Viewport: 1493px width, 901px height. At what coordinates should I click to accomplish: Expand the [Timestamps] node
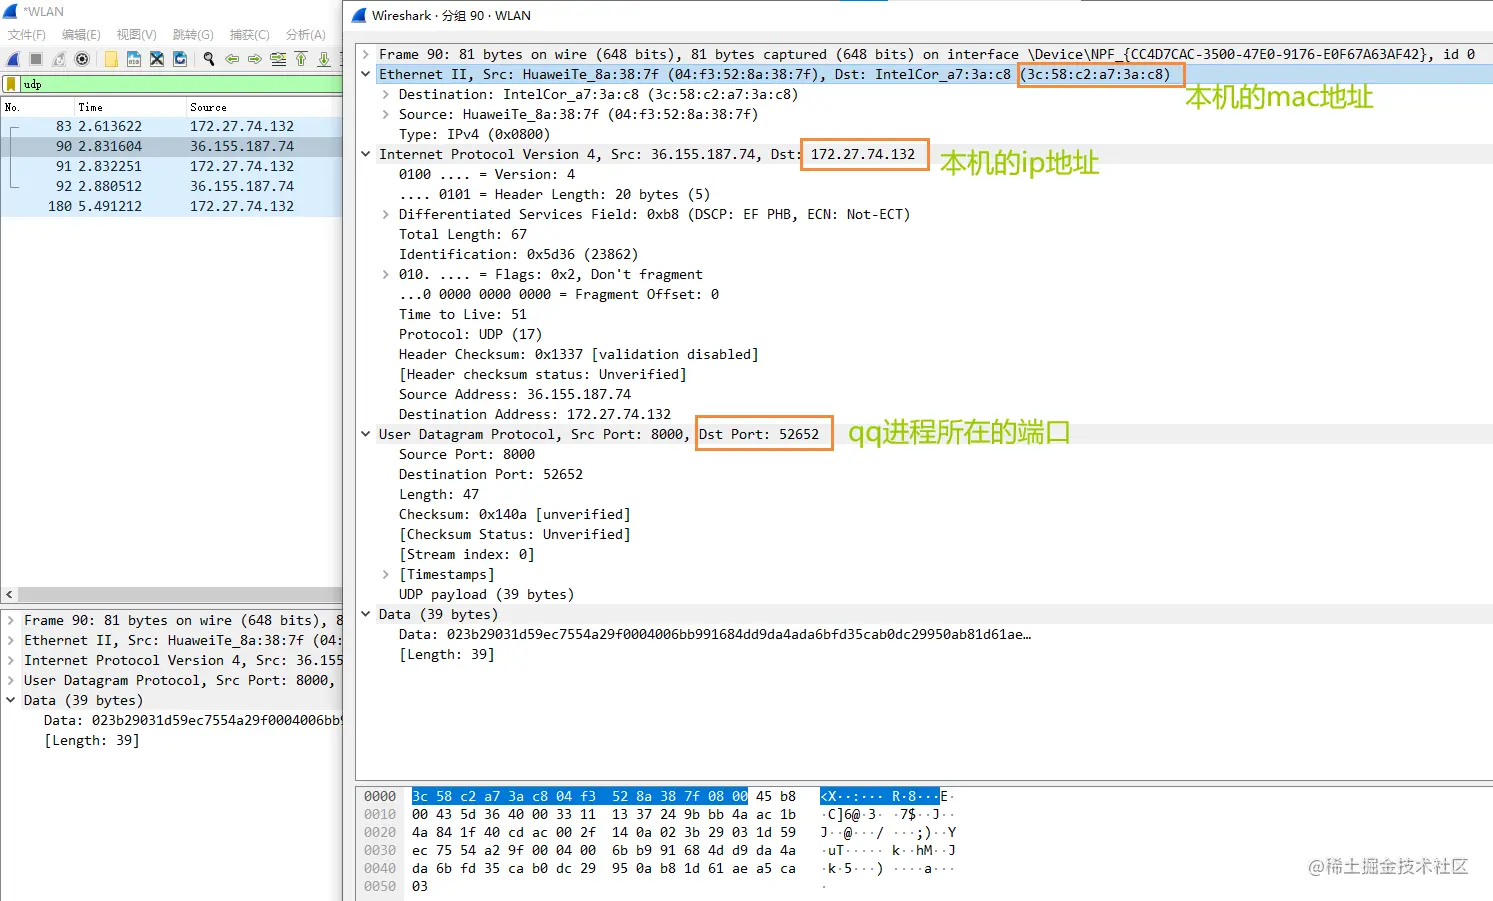(x=386, y=574)
